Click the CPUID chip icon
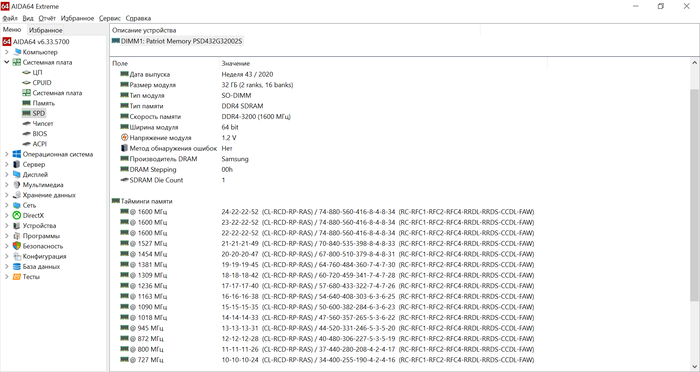 pyautogui.click(x=26, y=83)
